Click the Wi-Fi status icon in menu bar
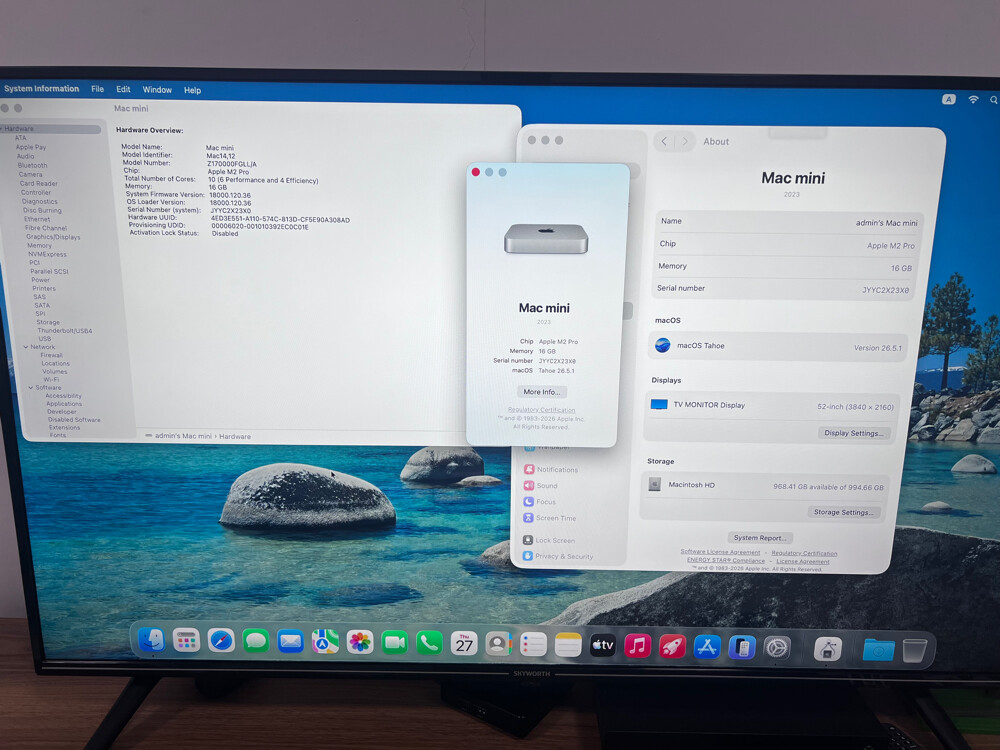Screen dimensions: 1000x750 973,99
